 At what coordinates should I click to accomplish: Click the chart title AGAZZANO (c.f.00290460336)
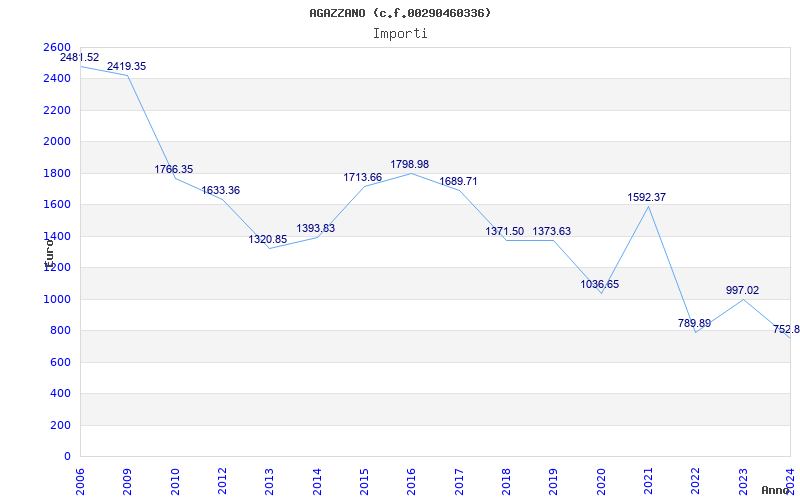click(400, 13)
